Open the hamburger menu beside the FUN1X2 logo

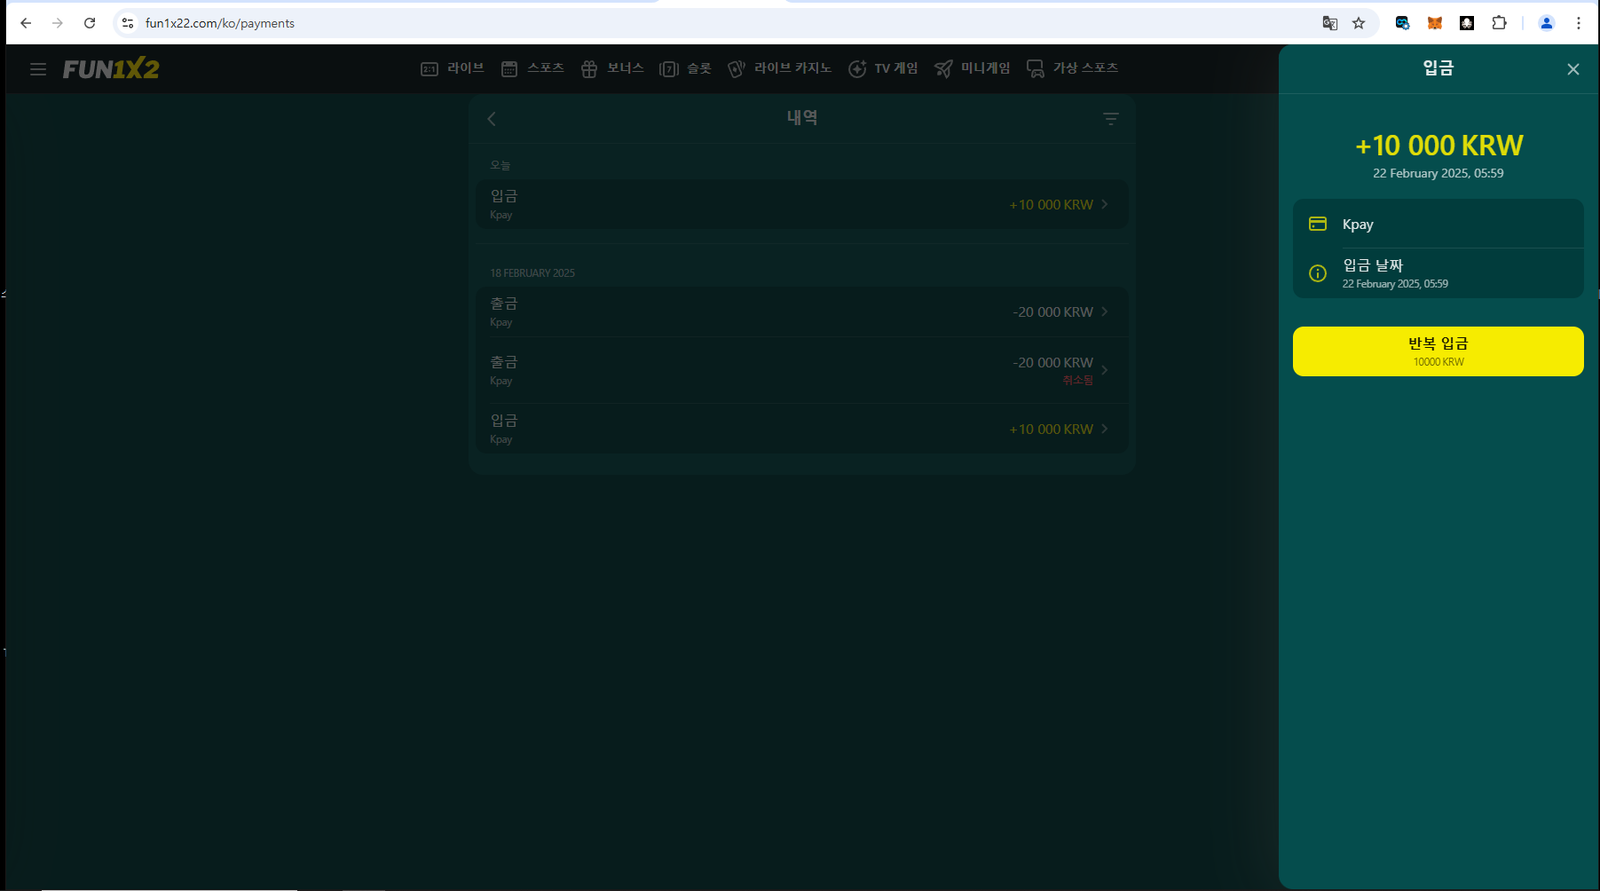coord(38,69)
